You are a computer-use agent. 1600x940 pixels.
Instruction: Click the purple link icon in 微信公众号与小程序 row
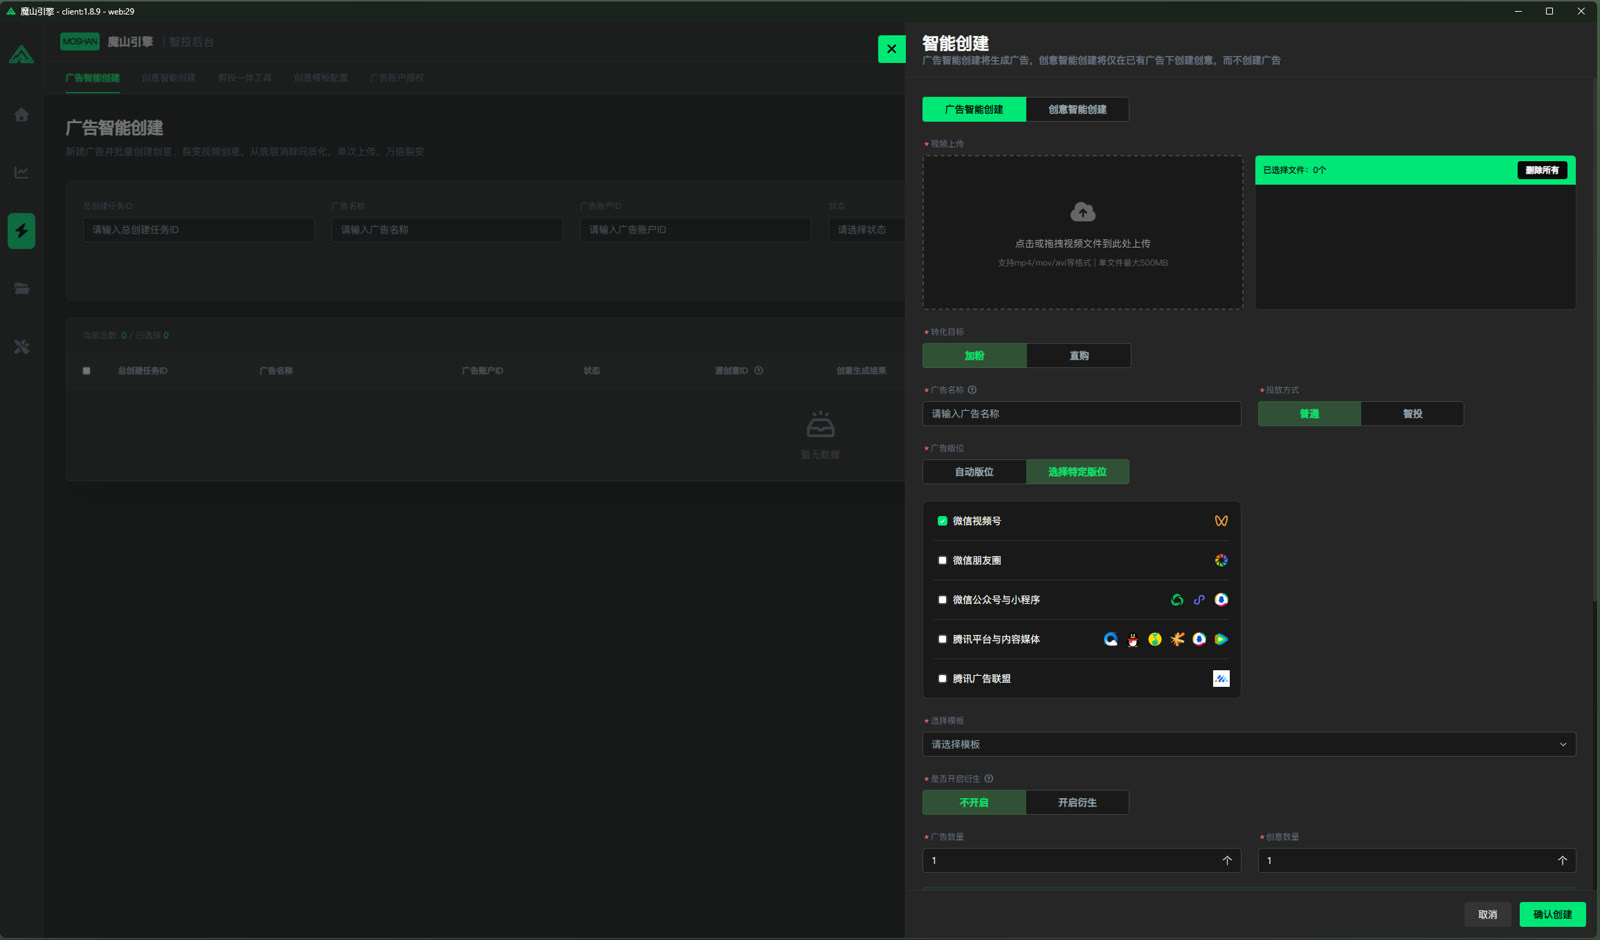pyautogui.click(x=1199, y=600)
